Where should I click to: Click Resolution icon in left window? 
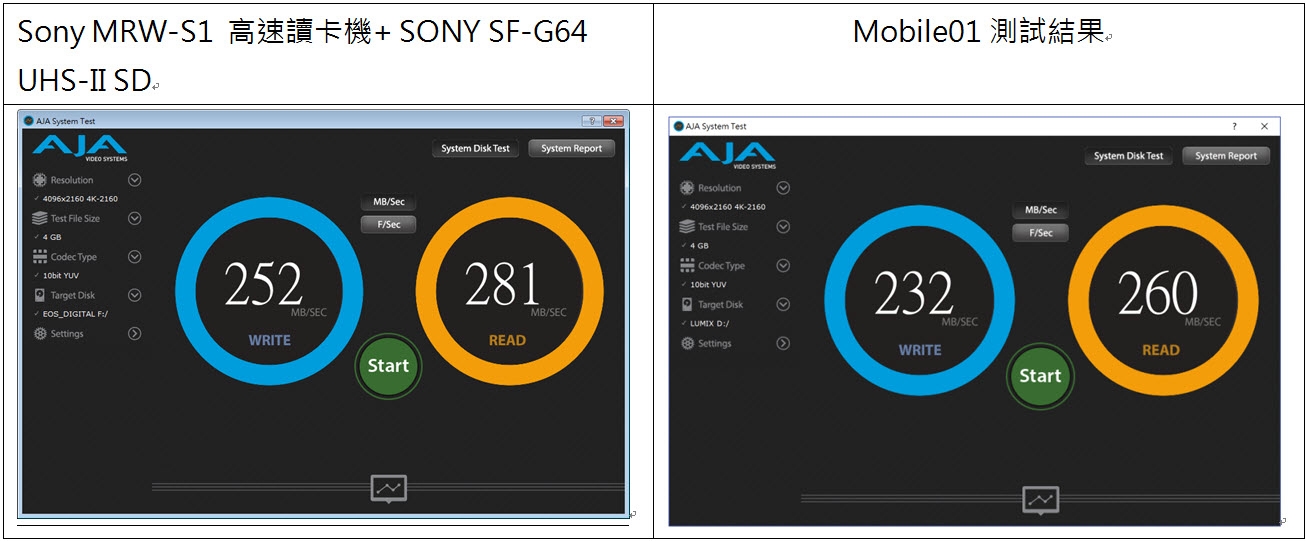(39, 180)
